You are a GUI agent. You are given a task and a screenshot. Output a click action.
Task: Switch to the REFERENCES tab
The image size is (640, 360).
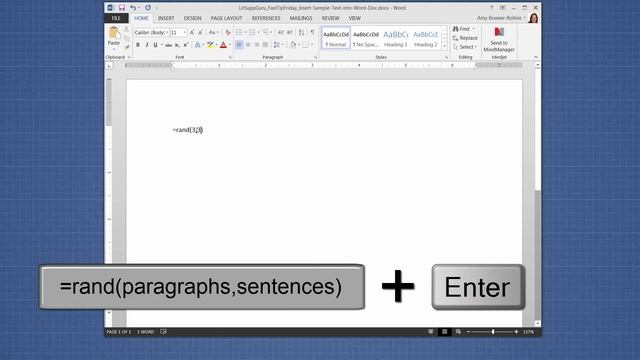(266, 18)
